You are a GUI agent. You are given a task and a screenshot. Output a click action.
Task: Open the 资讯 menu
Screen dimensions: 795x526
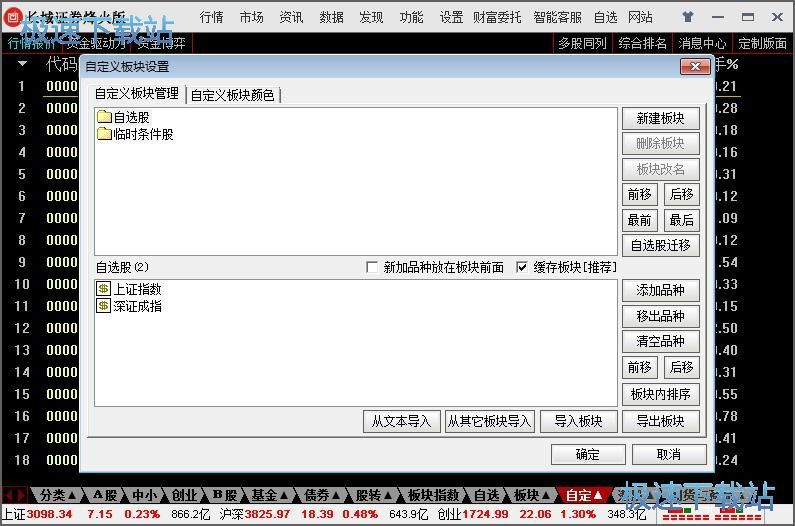pos(291,17)
